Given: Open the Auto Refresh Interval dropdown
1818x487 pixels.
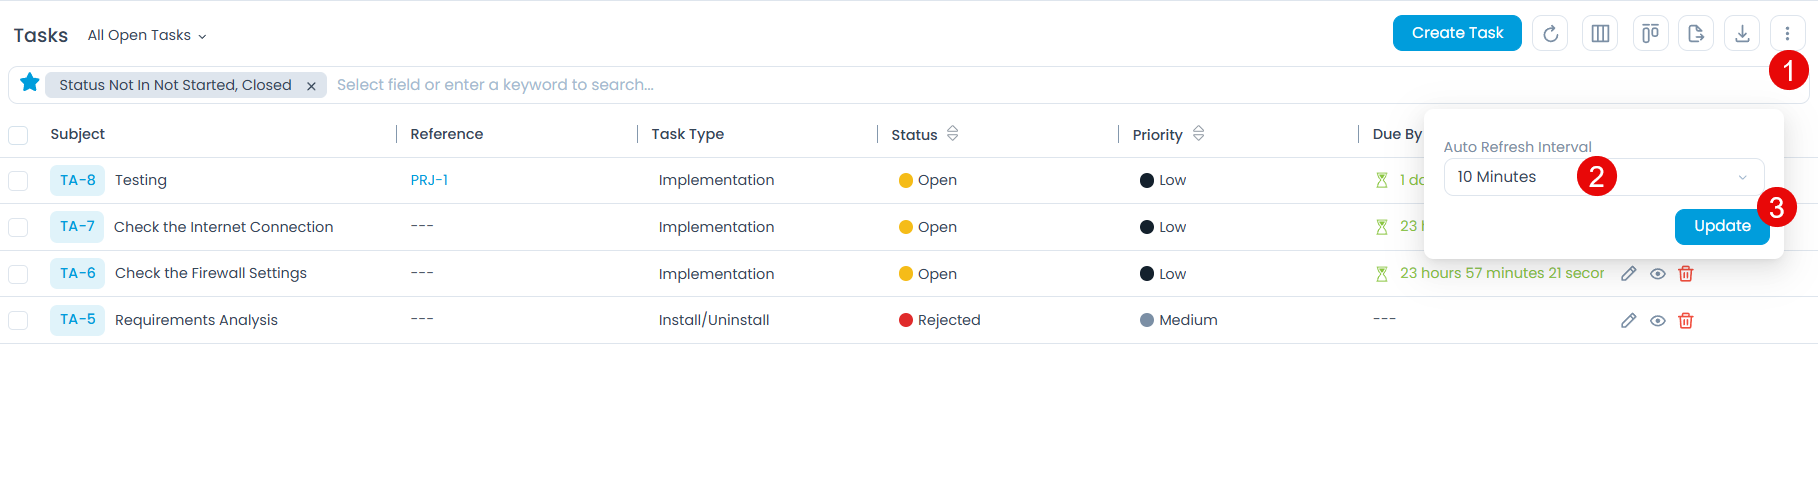Looking at the screenshot, I should point(1603,177).
